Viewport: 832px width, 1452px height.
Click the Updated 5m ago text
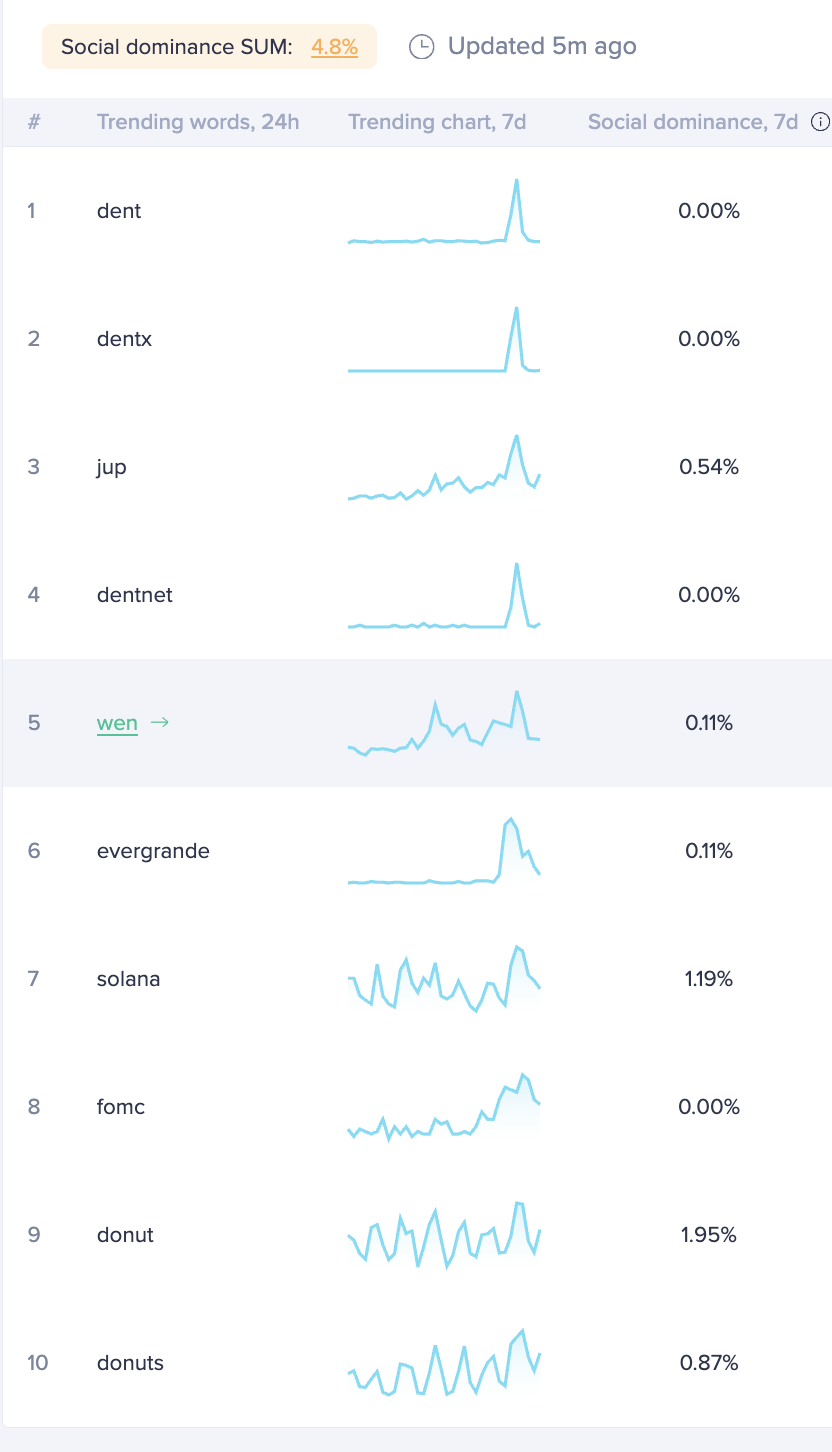click(x=541, y=46)
